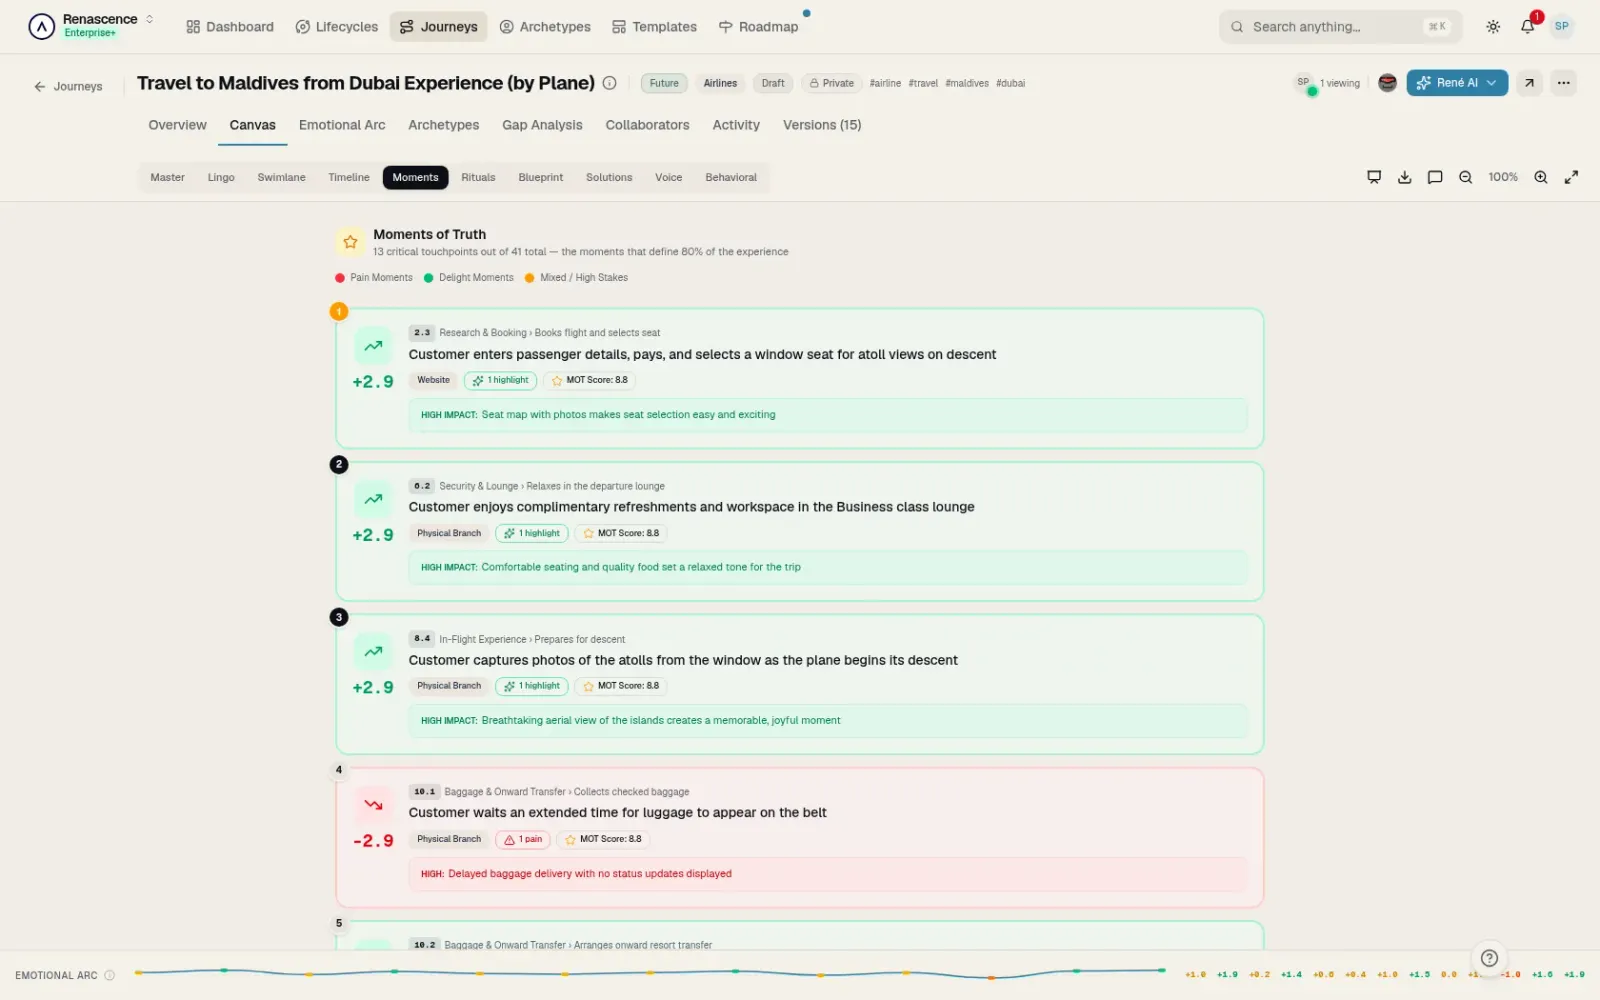Switch to the Emotional Arc tab

pyautogui.click(x=342, y=125)
